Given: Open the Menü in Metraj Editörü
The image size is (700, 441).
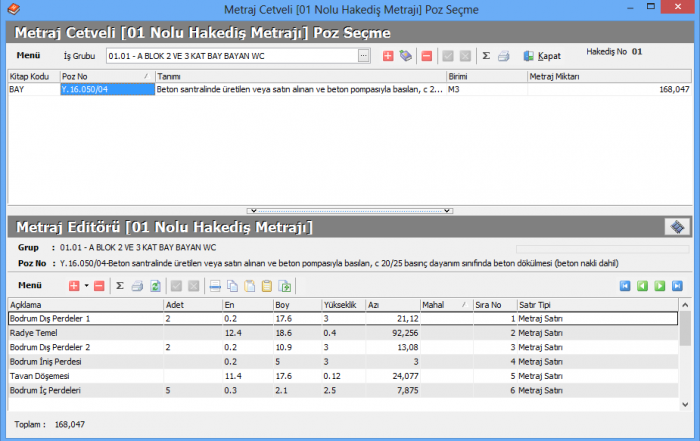Looking at the screenshot, I should (x=29, y=286).
